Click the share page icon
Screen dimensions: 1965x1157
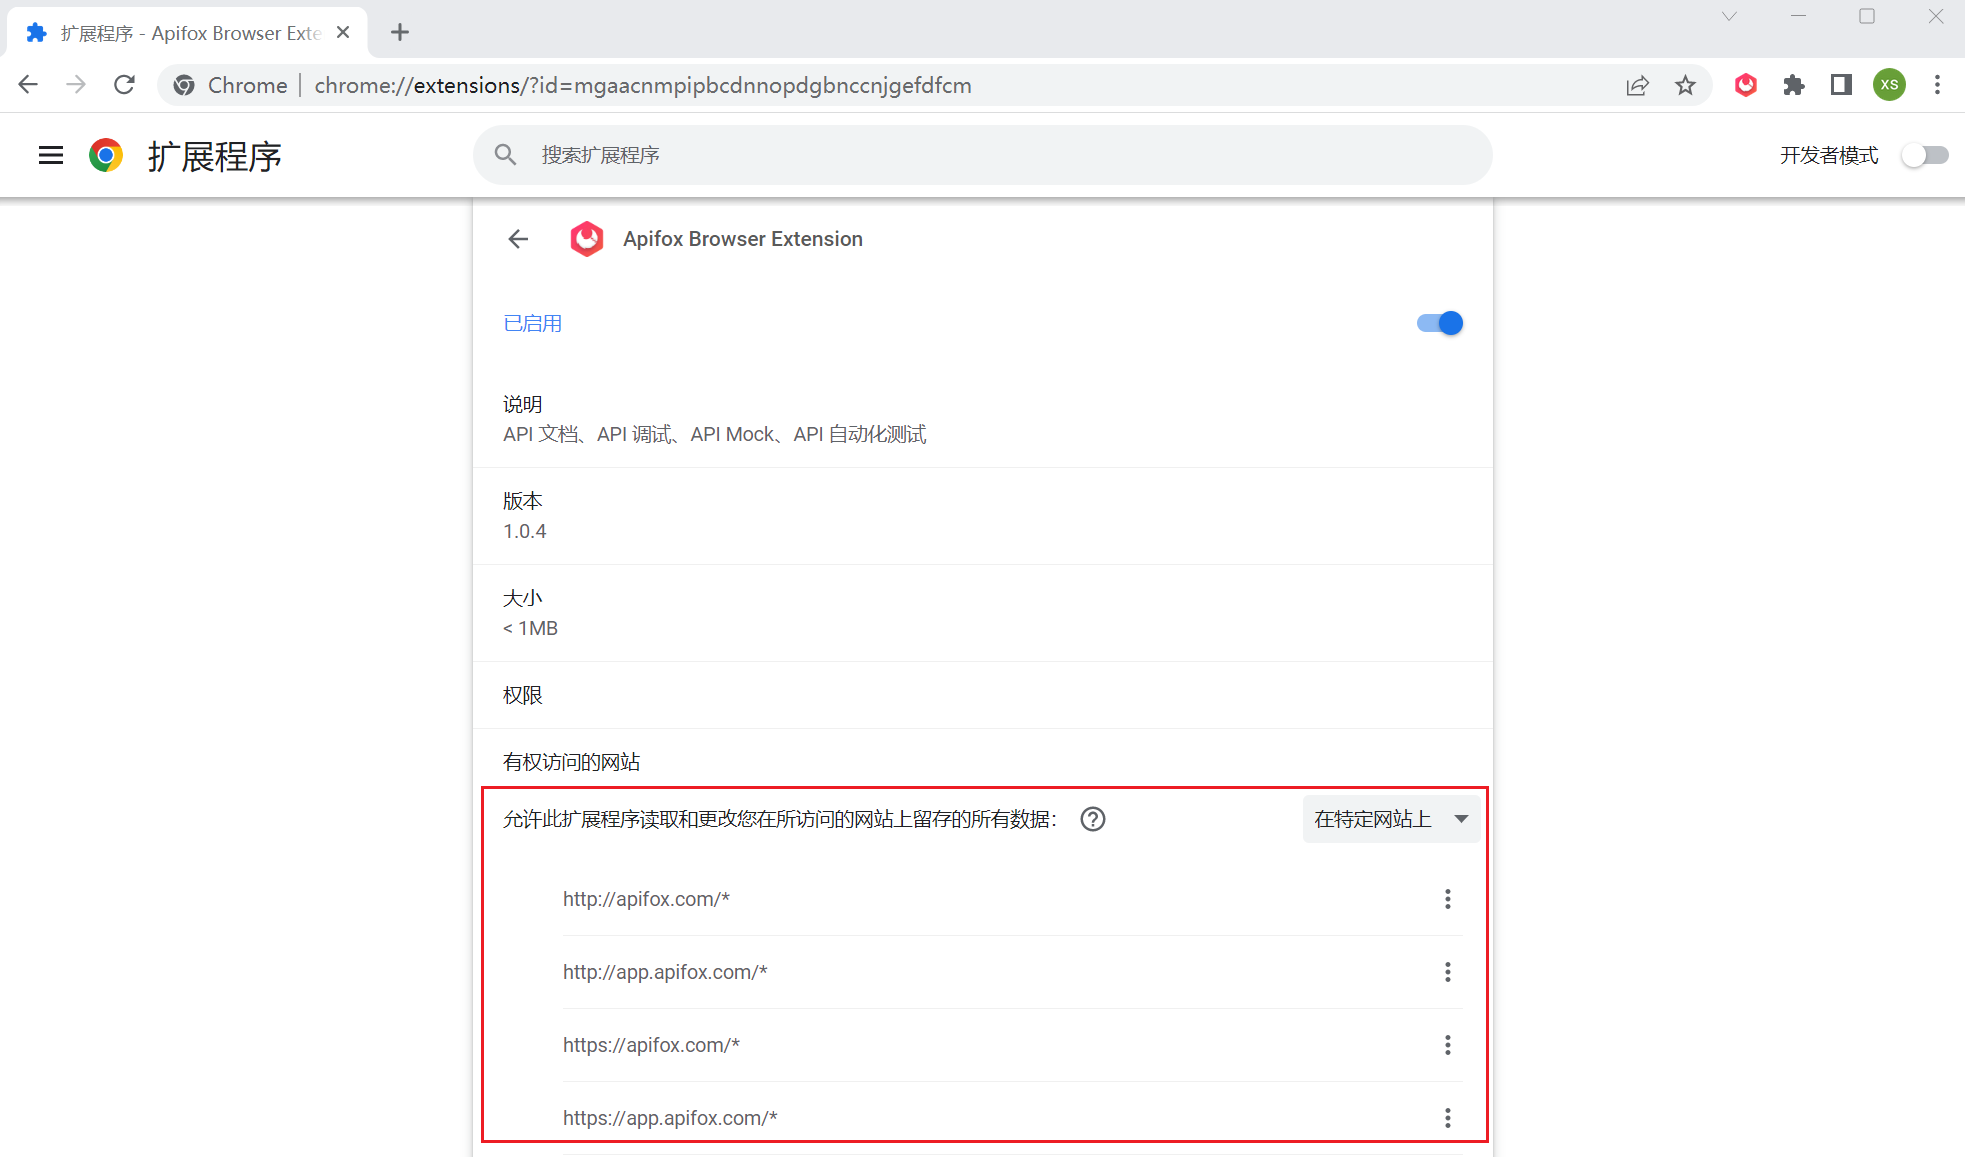[1637, 85]
